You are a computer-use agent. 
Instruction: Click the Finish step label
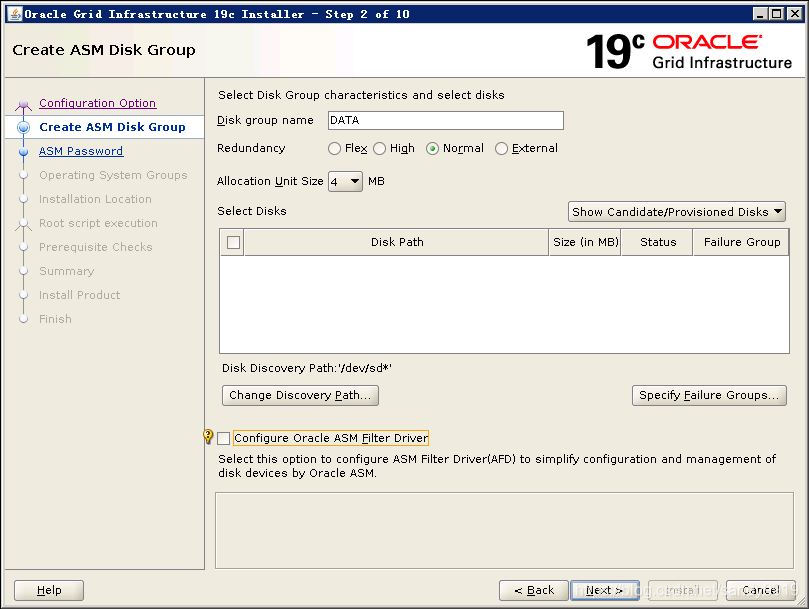[55, 319]
